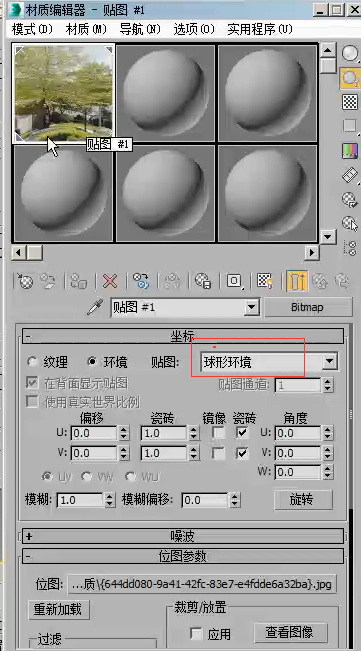Click the 重新加载 button
361x651 pixels.
point(58,609)
